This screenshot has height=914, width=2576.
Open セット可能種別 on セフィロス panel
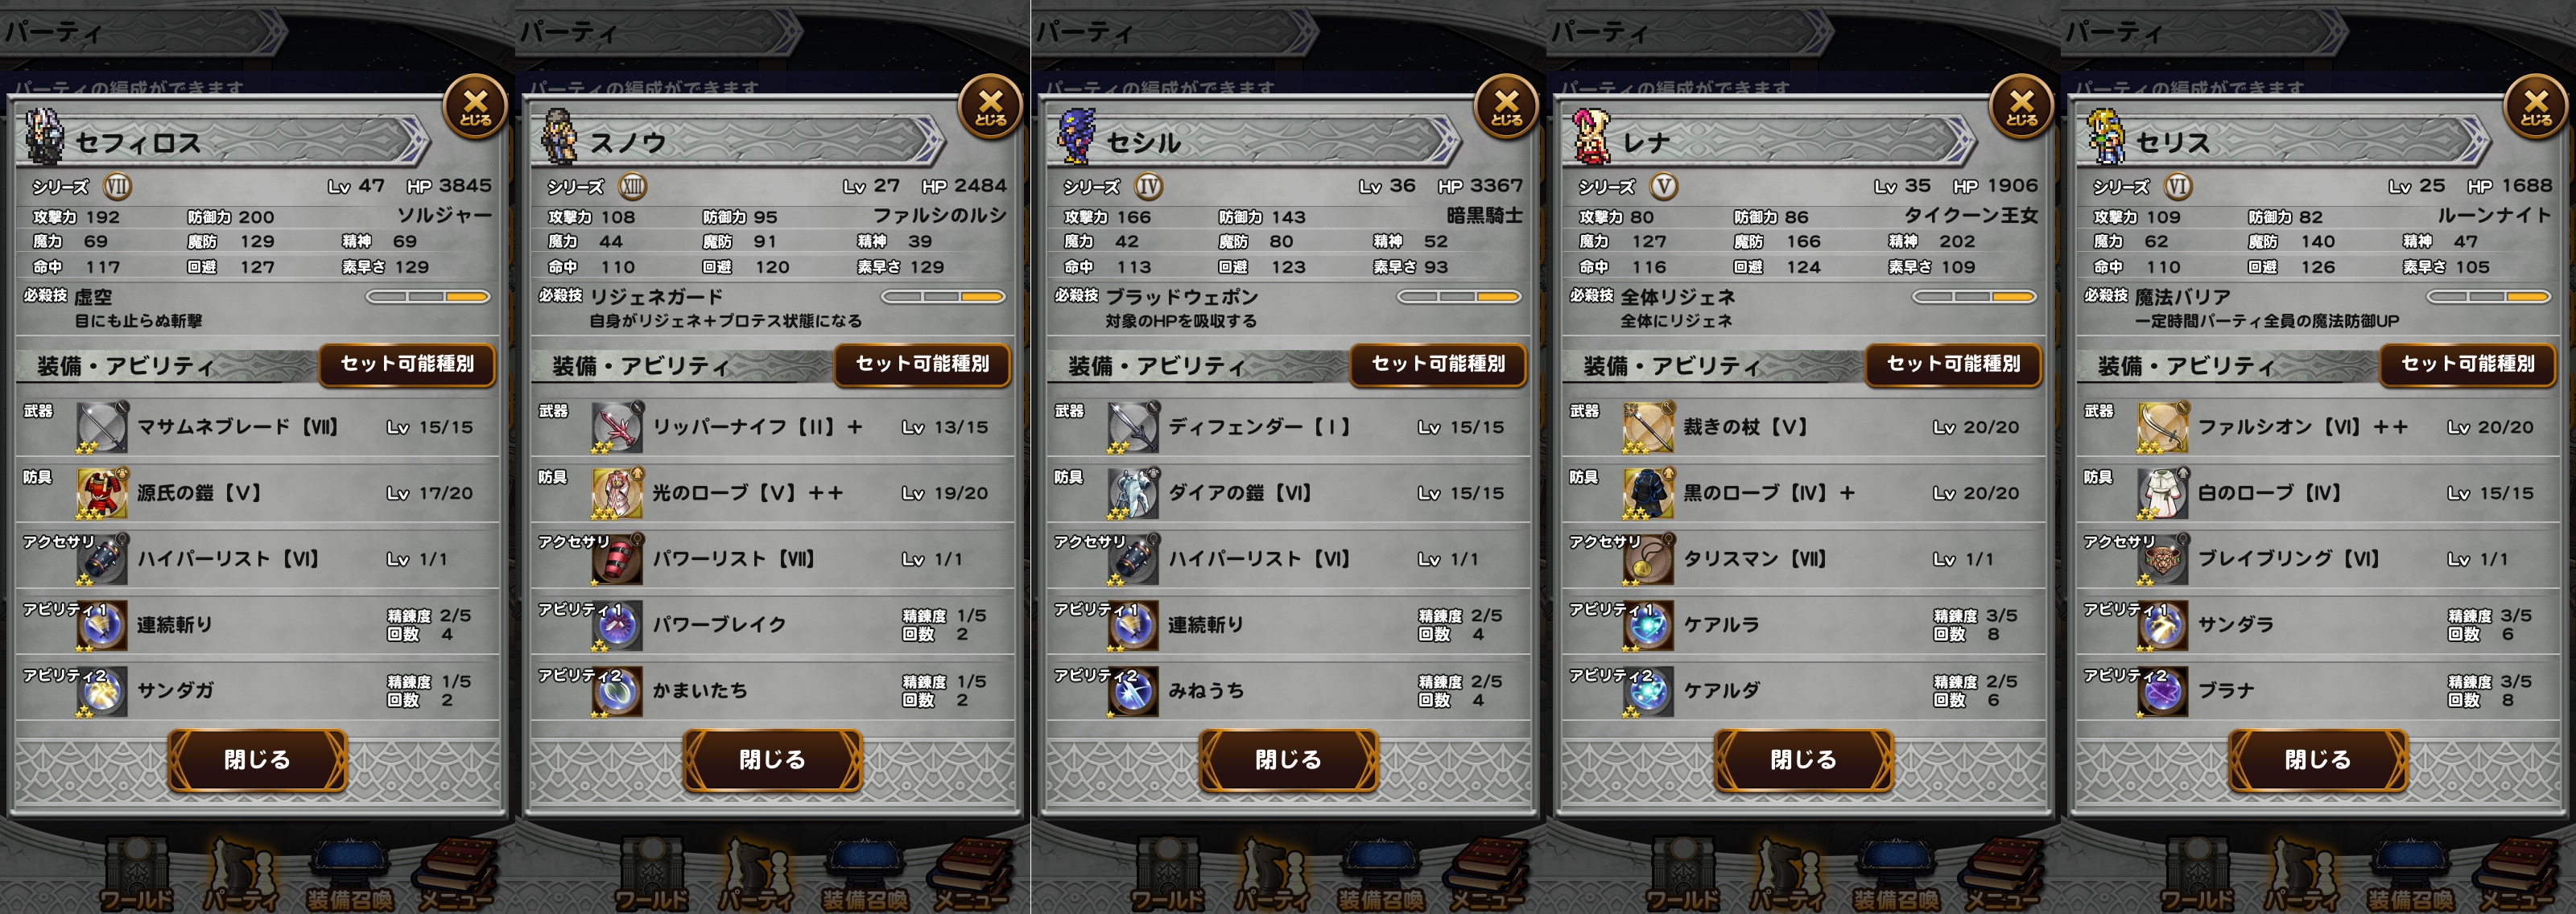click(x=407, y=364)
